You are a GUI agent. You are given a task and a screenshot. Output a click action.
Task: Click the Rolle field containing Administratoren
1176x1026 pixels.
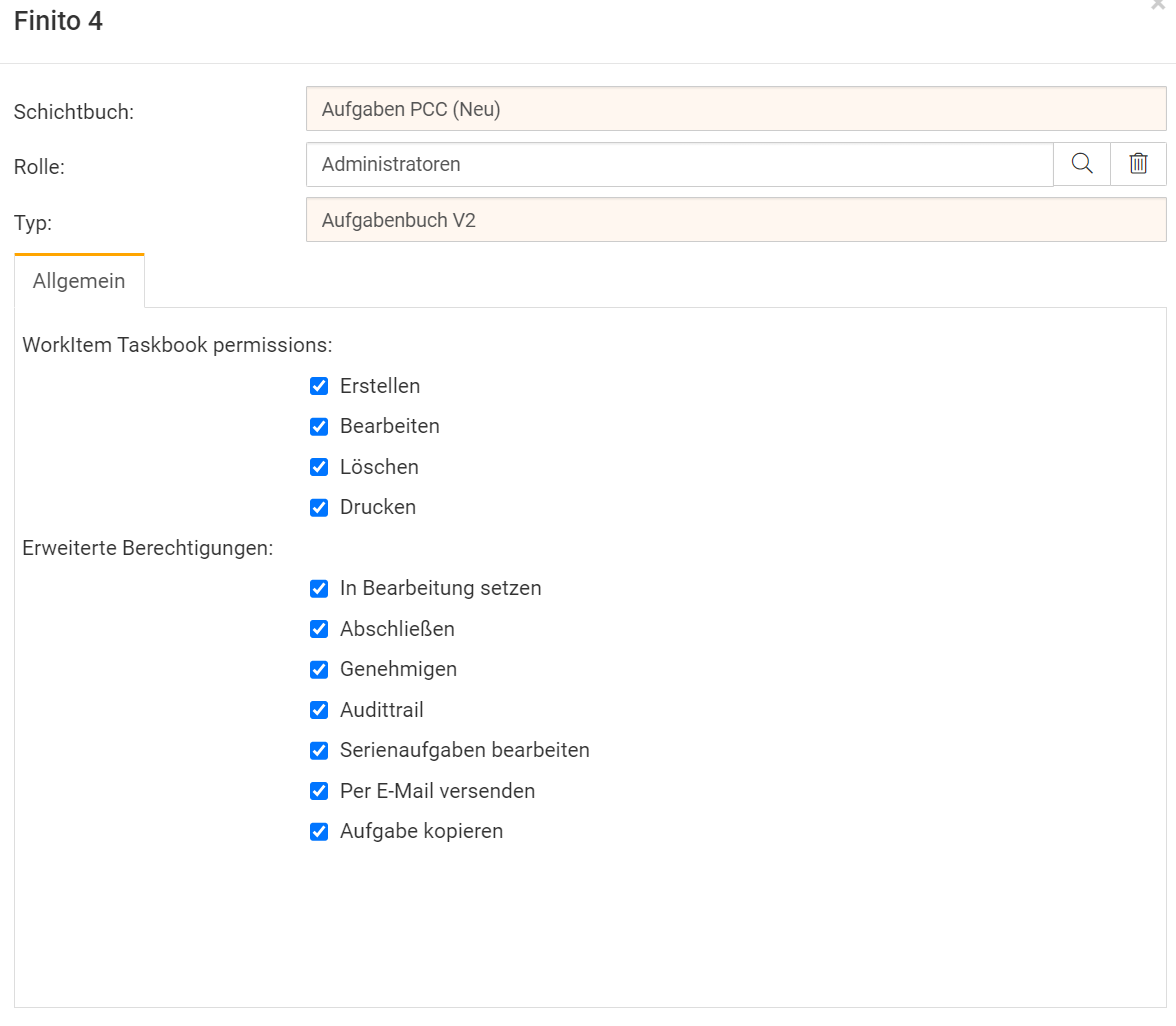(679, 164)
